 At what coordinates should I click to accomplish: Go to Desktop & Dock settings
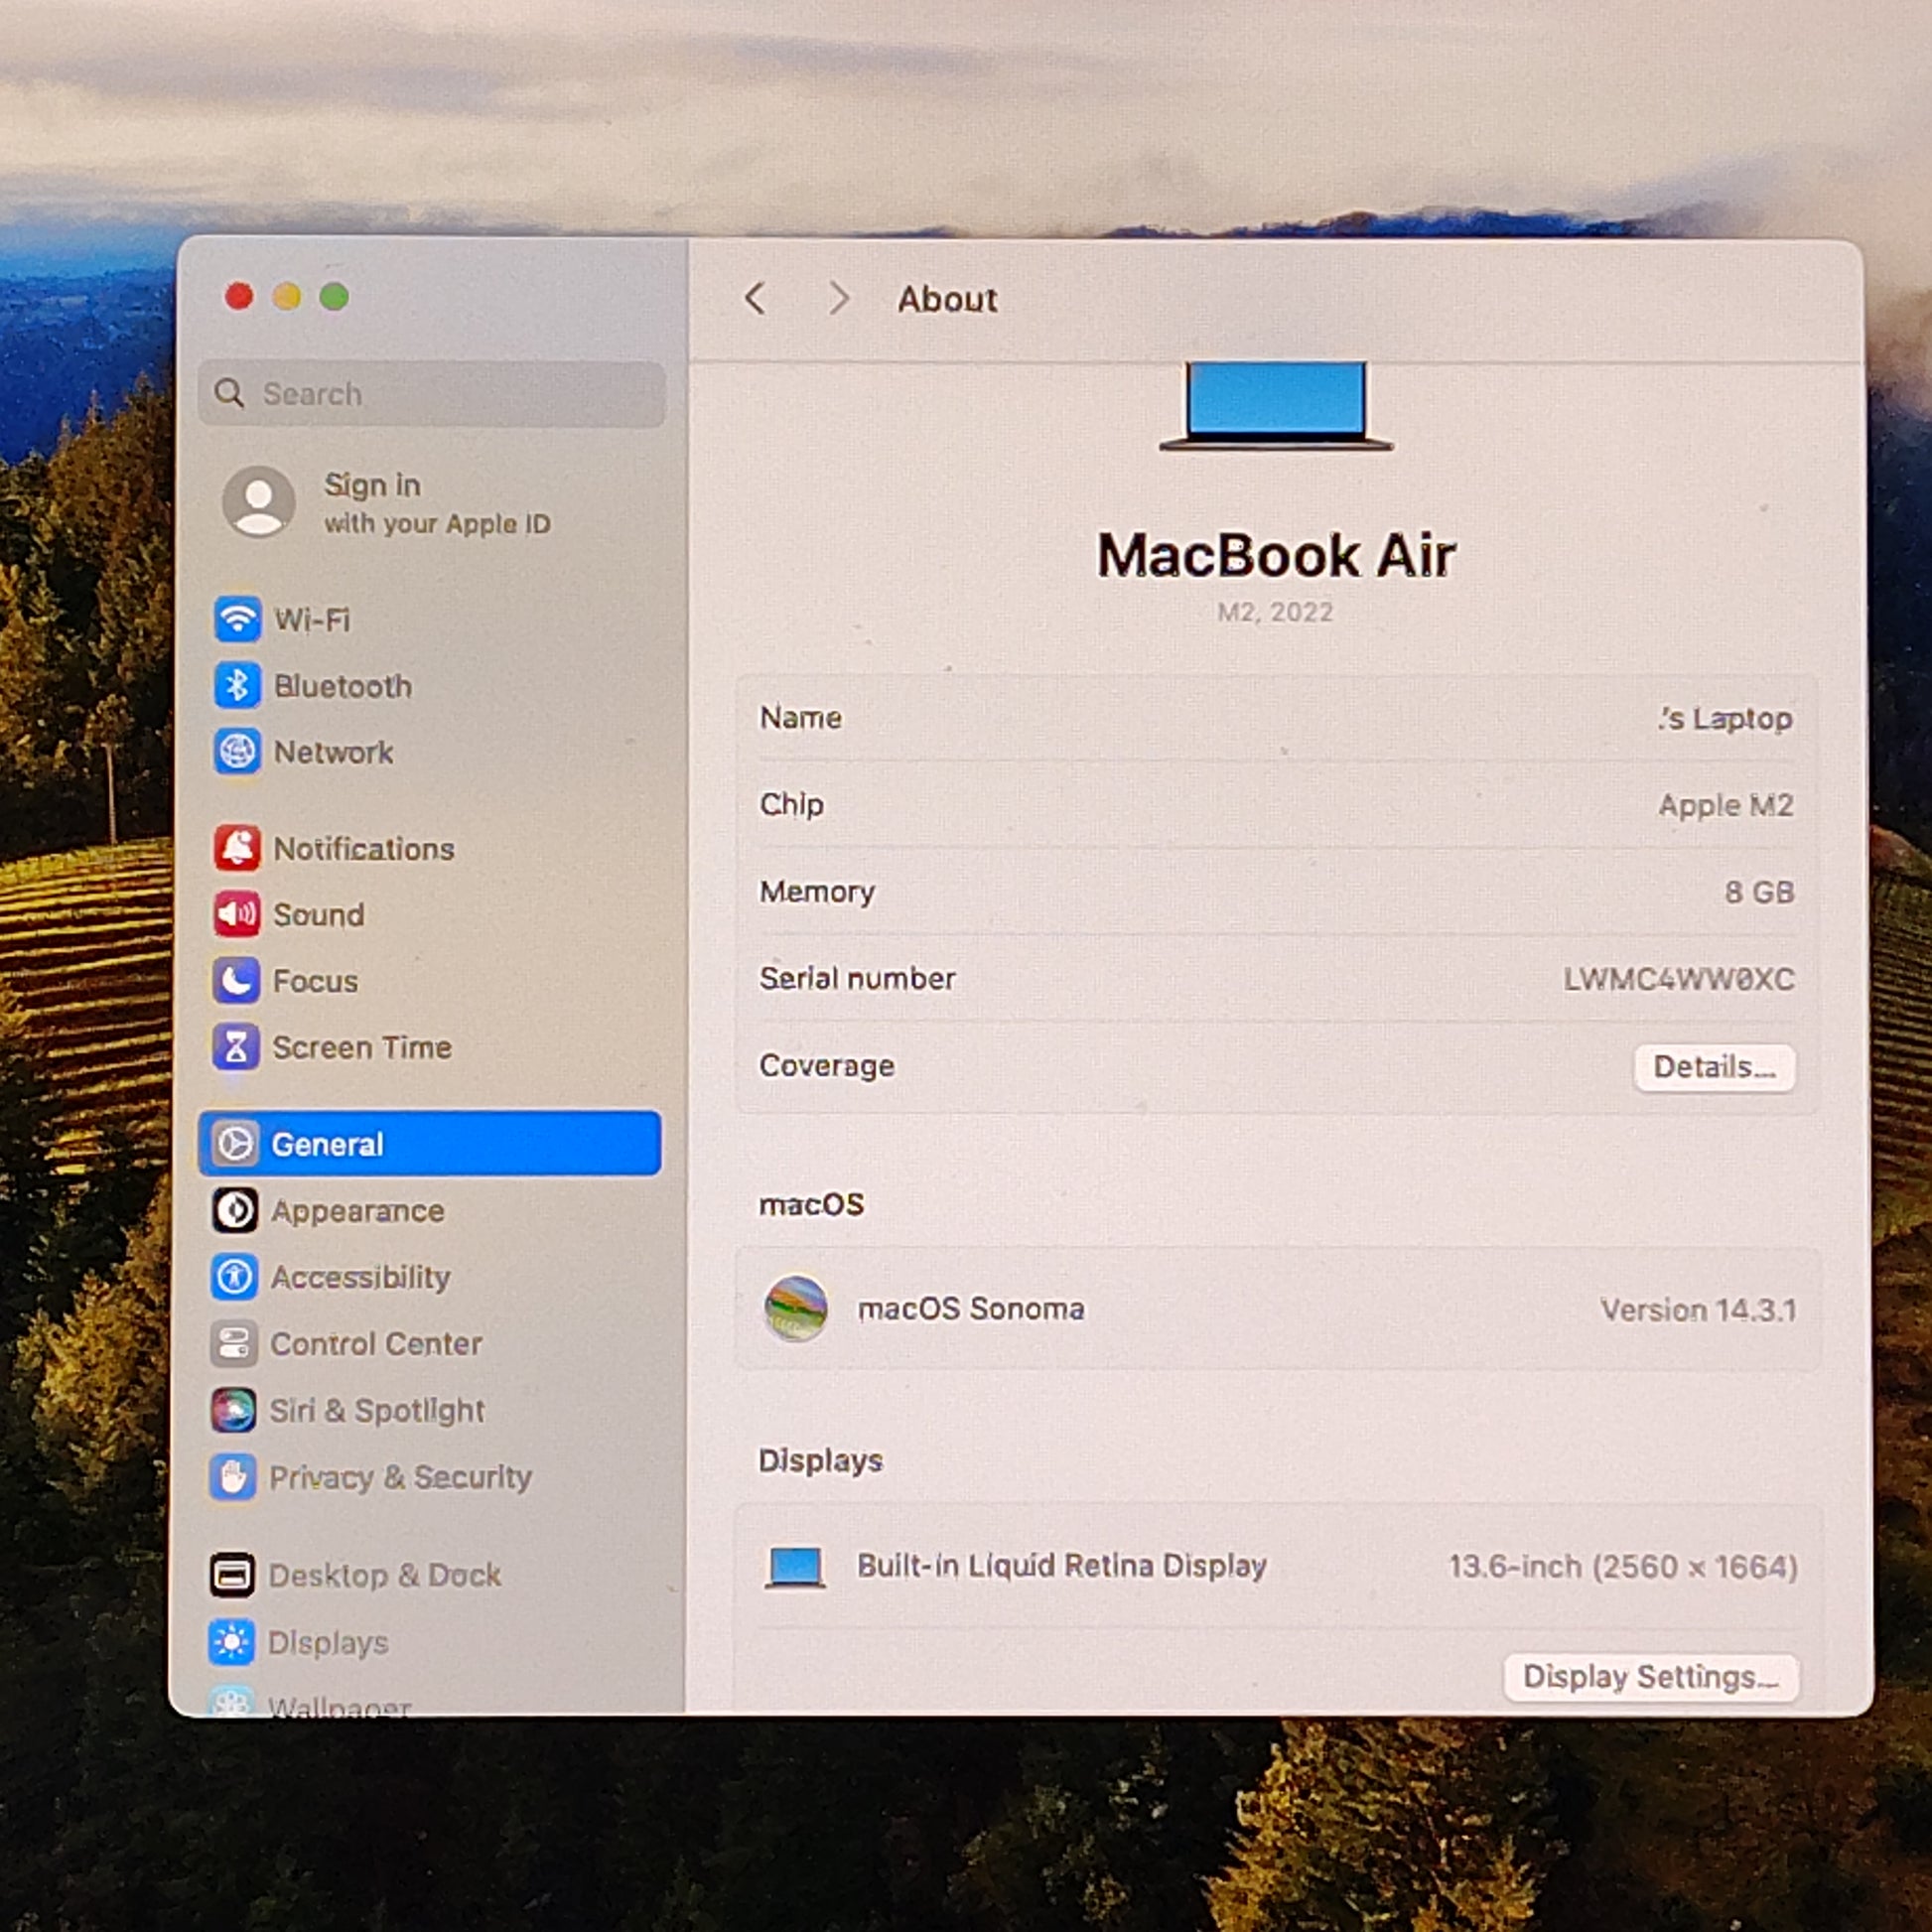[x=384, y=1575]
